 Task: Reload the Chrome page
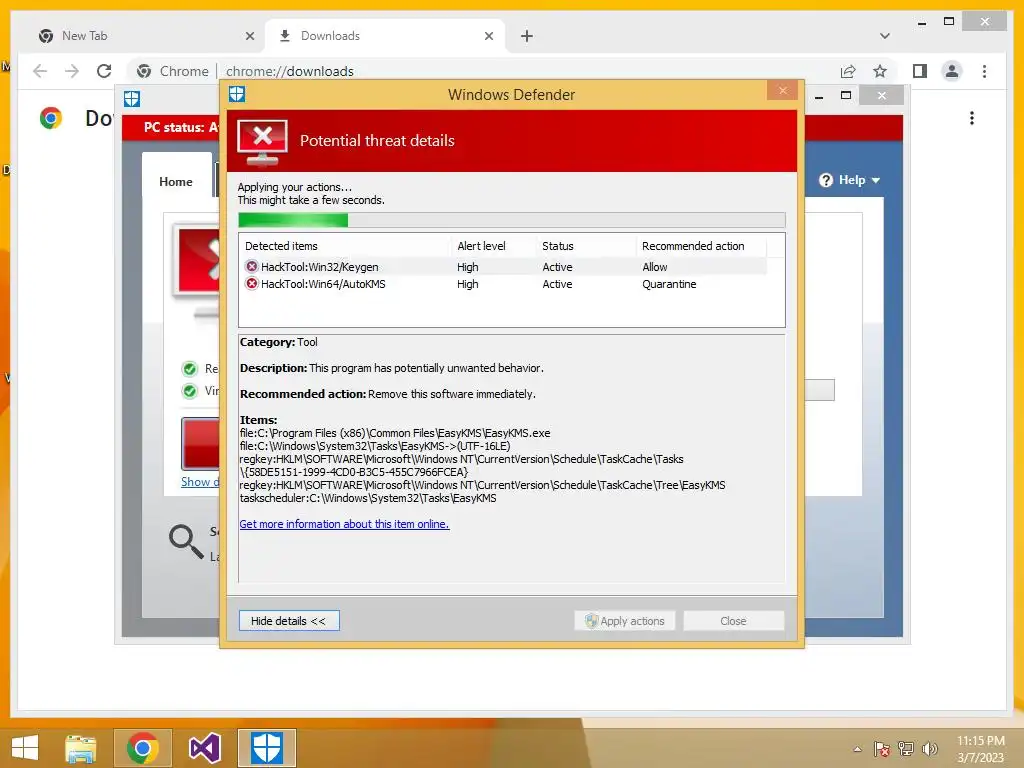point(104,71)
